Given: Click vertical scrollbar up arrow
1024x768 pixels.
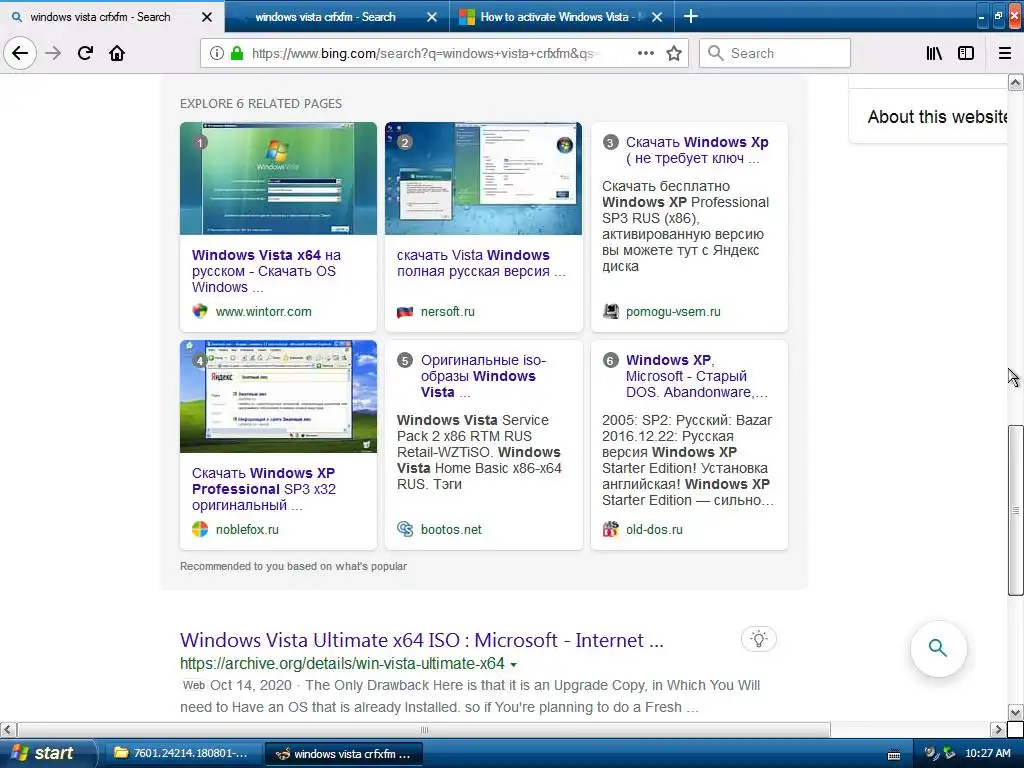Looking at the screenshot, I should click(x=1016, y=82).
